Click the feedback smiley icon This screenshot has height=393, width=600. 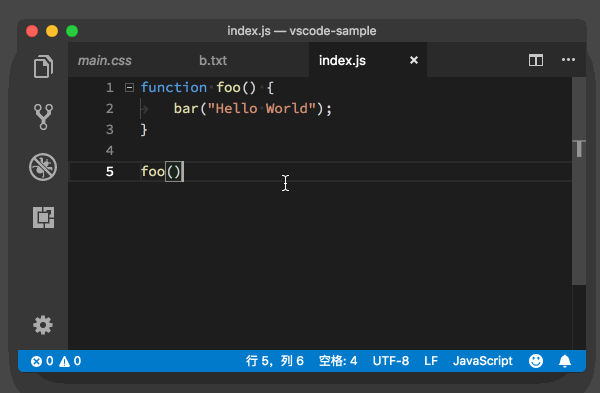[x=536, y=361]
